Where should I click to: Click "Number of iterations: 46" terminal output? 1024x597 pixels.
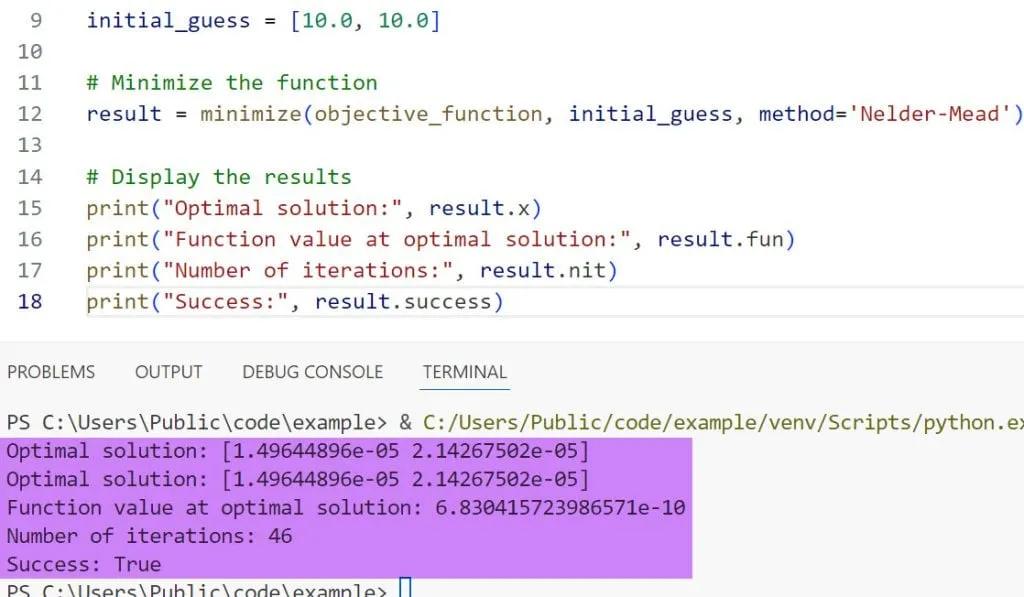150,536
